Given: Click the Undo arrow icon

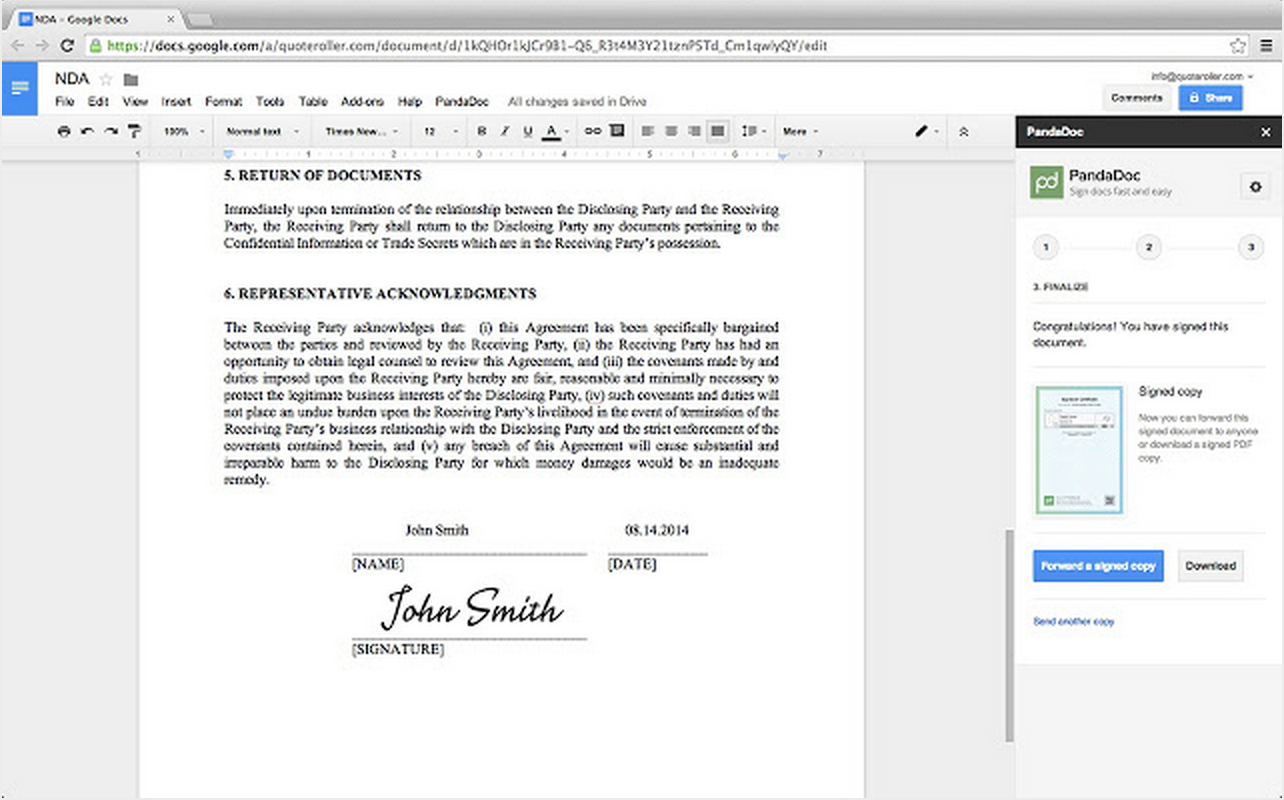Looking at the screenshot, I should coord(87,131).
